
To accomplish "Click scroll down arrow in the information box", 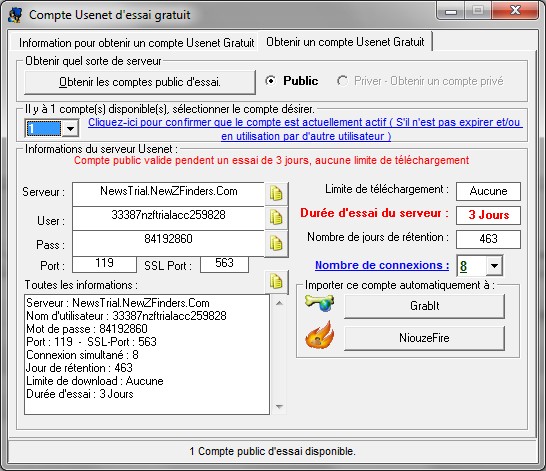I will [279, 406].
